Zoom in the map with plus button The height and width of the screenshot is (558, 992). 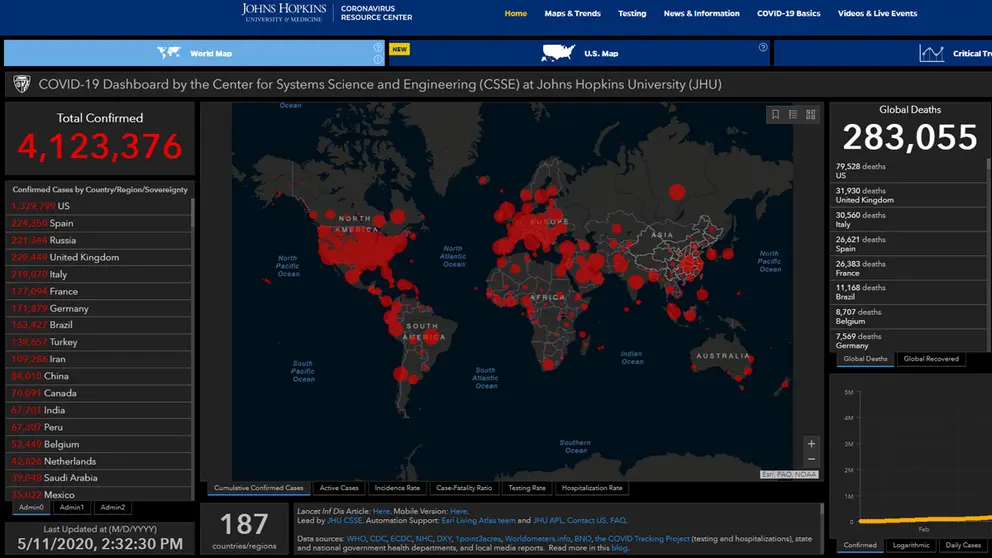[x=811, y=443]
